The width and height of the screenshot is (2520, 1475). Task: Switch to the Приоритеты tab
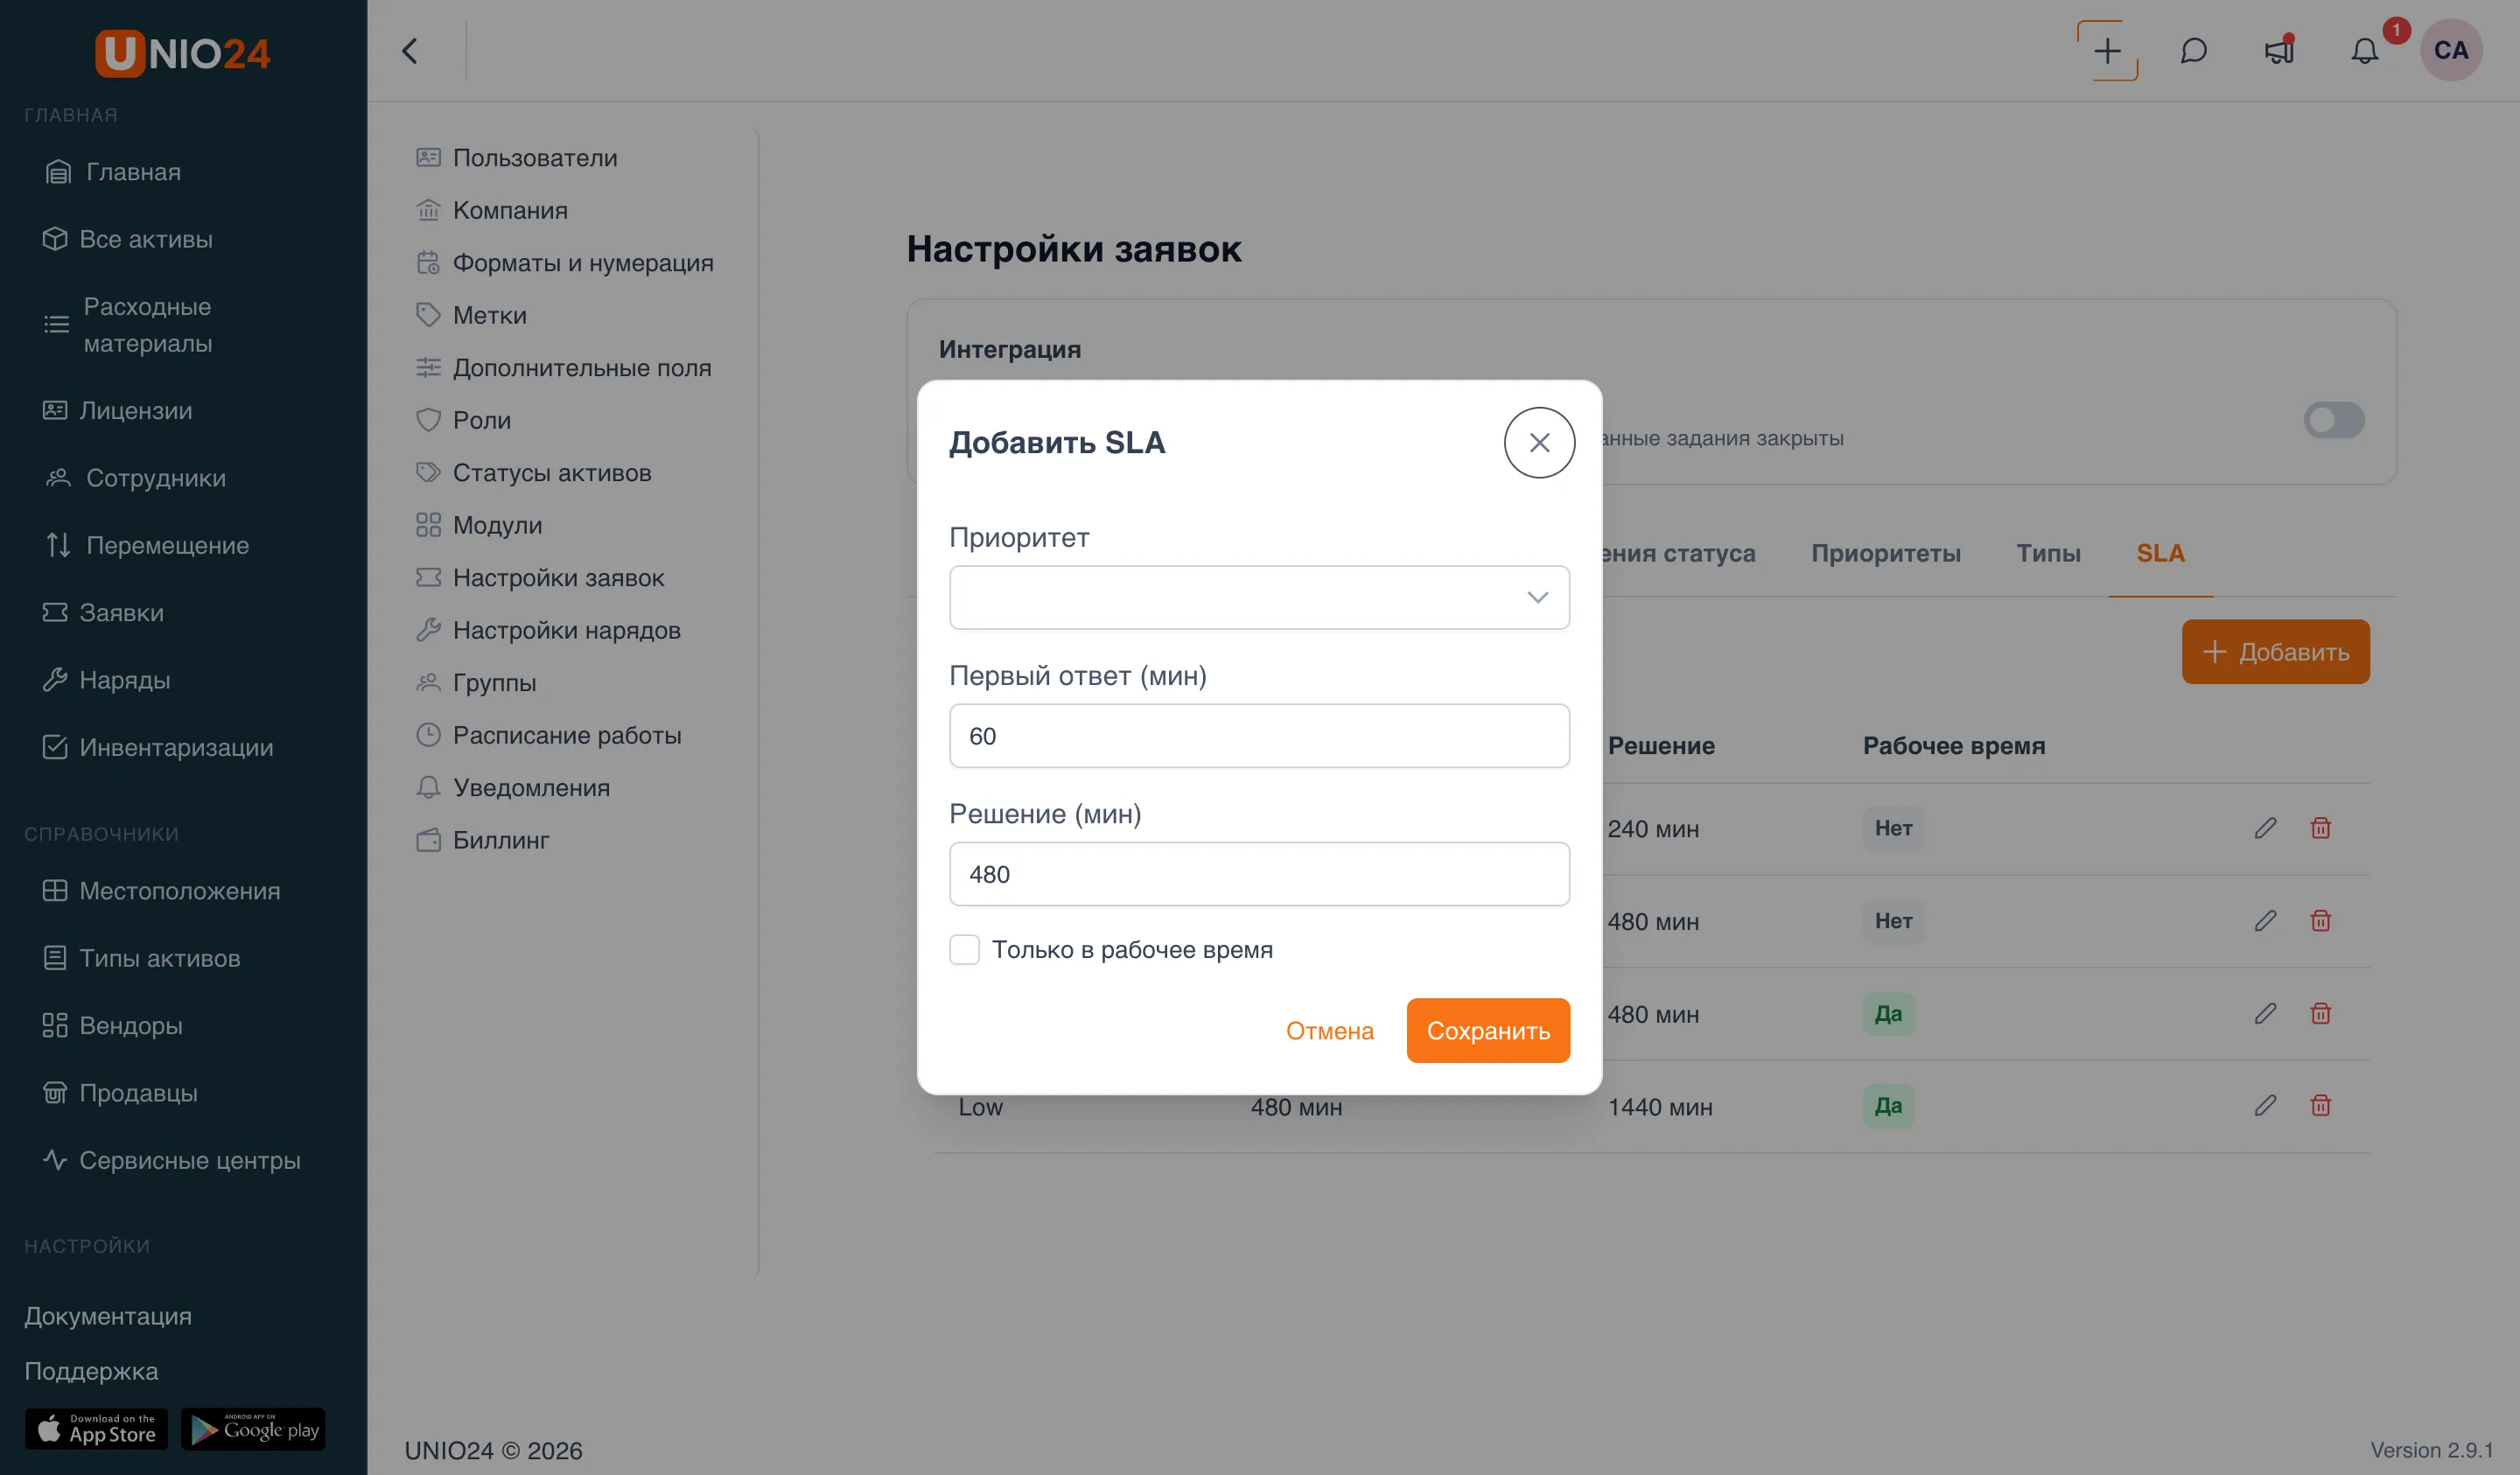point(1885,553)
